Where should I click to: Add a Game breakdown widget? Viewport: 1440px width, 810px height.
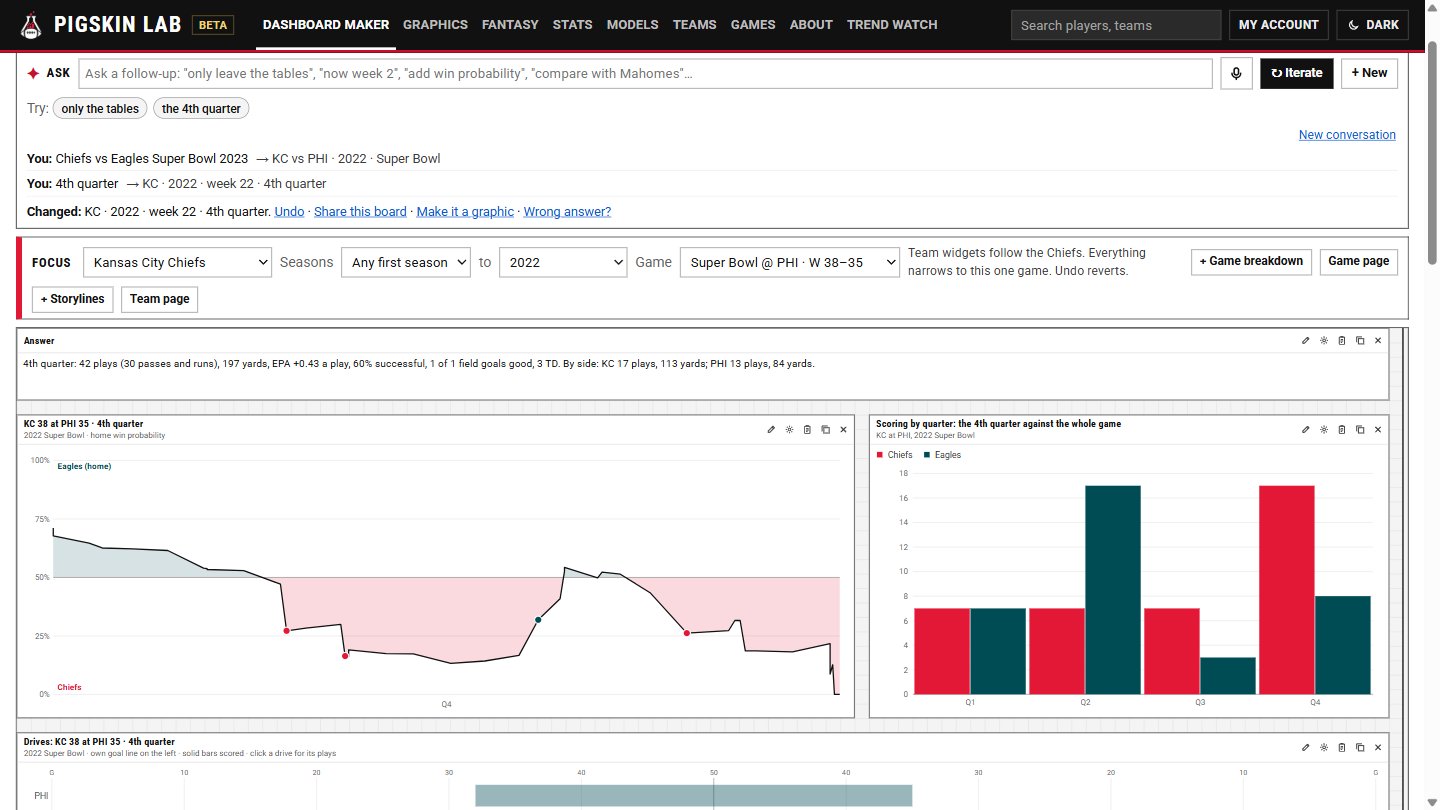coord(1251,262)
